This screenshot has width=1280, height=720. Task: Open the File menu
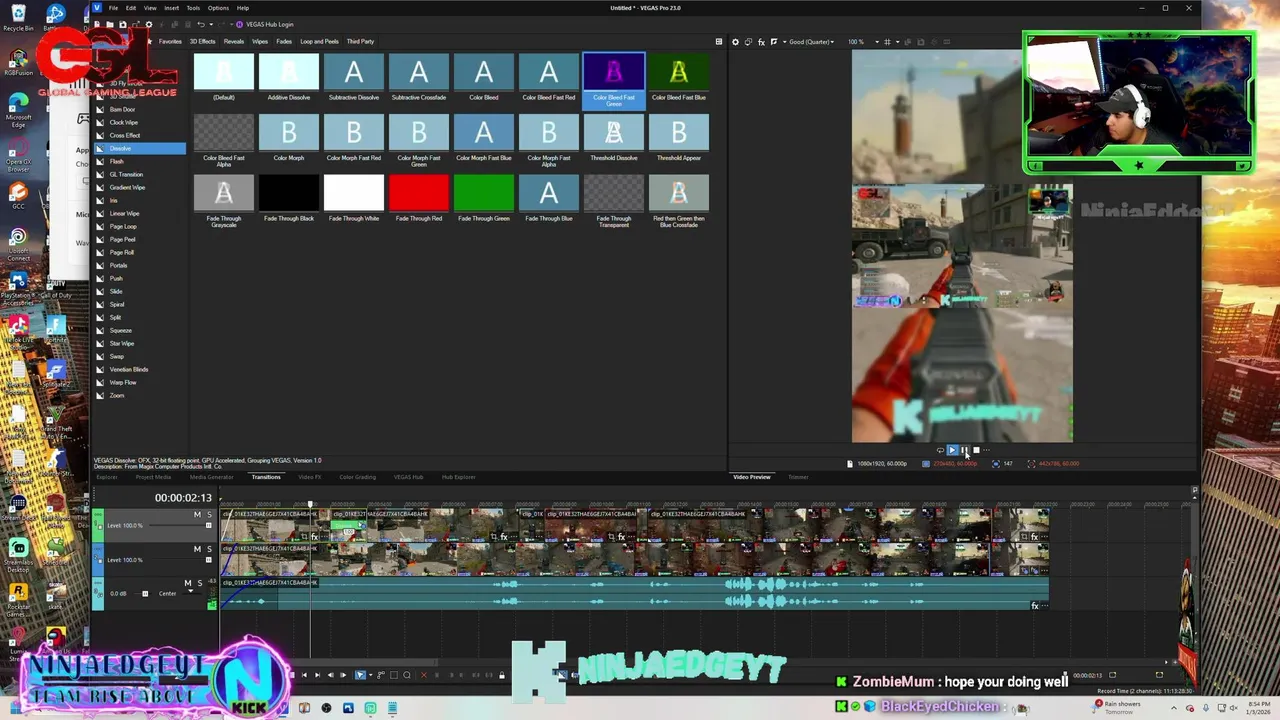(113, 8)
